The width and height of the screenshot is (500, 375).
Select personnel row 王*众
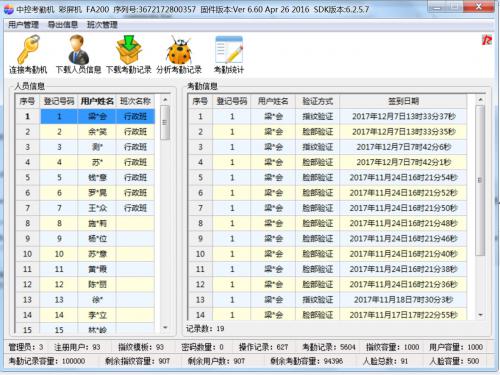tap(85, 208)
